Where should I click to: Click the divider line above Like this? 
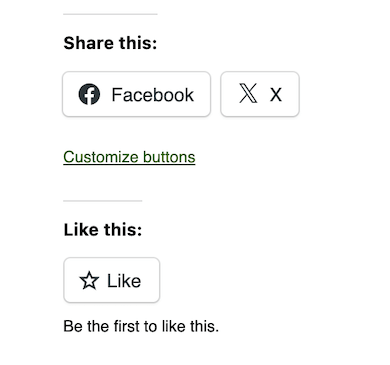tap(103, 201)
